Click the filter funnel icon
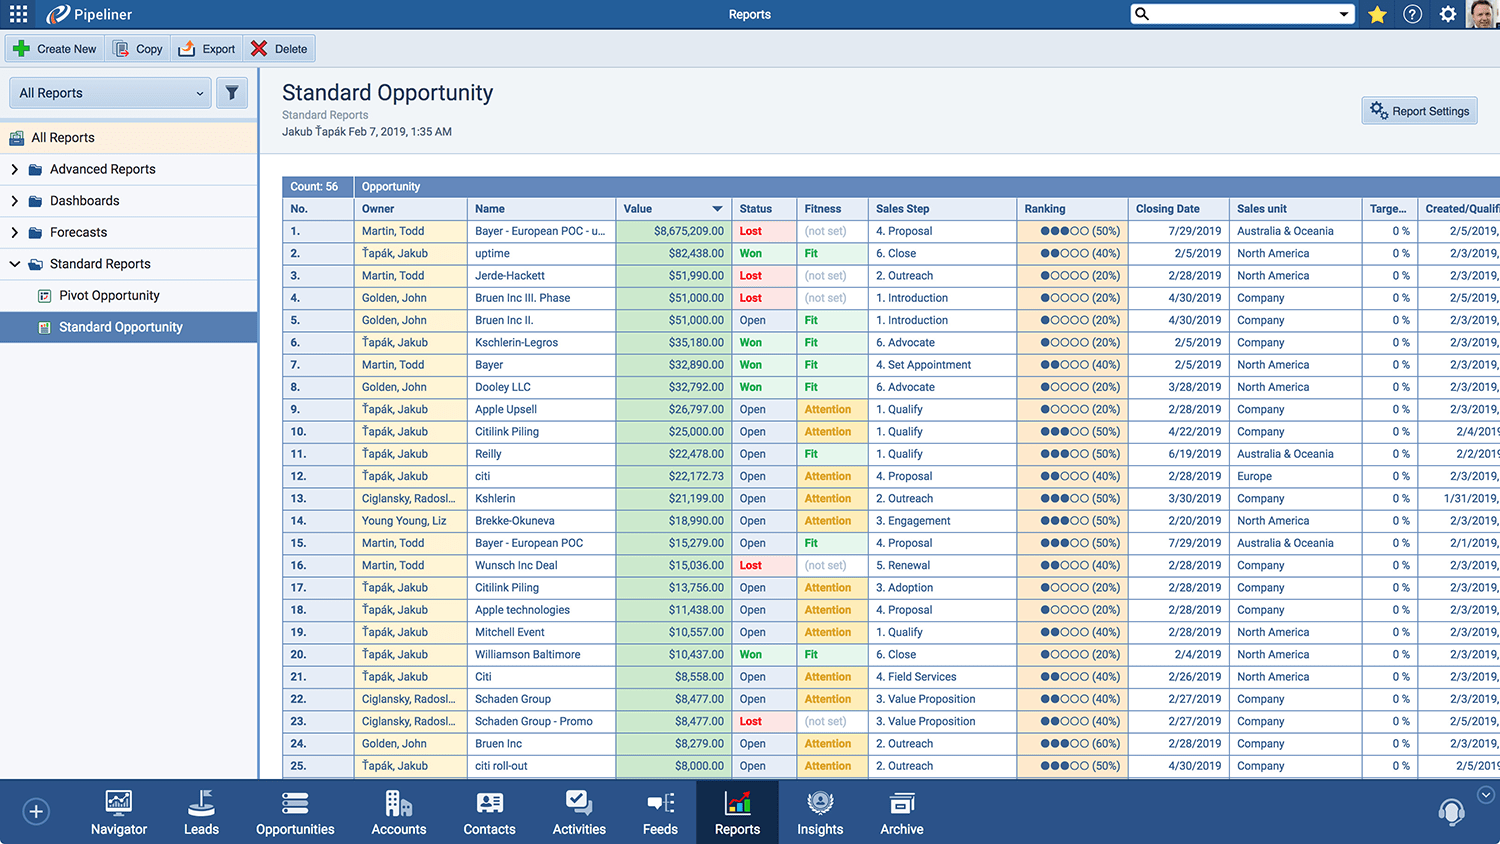 [x=232, y=93]
